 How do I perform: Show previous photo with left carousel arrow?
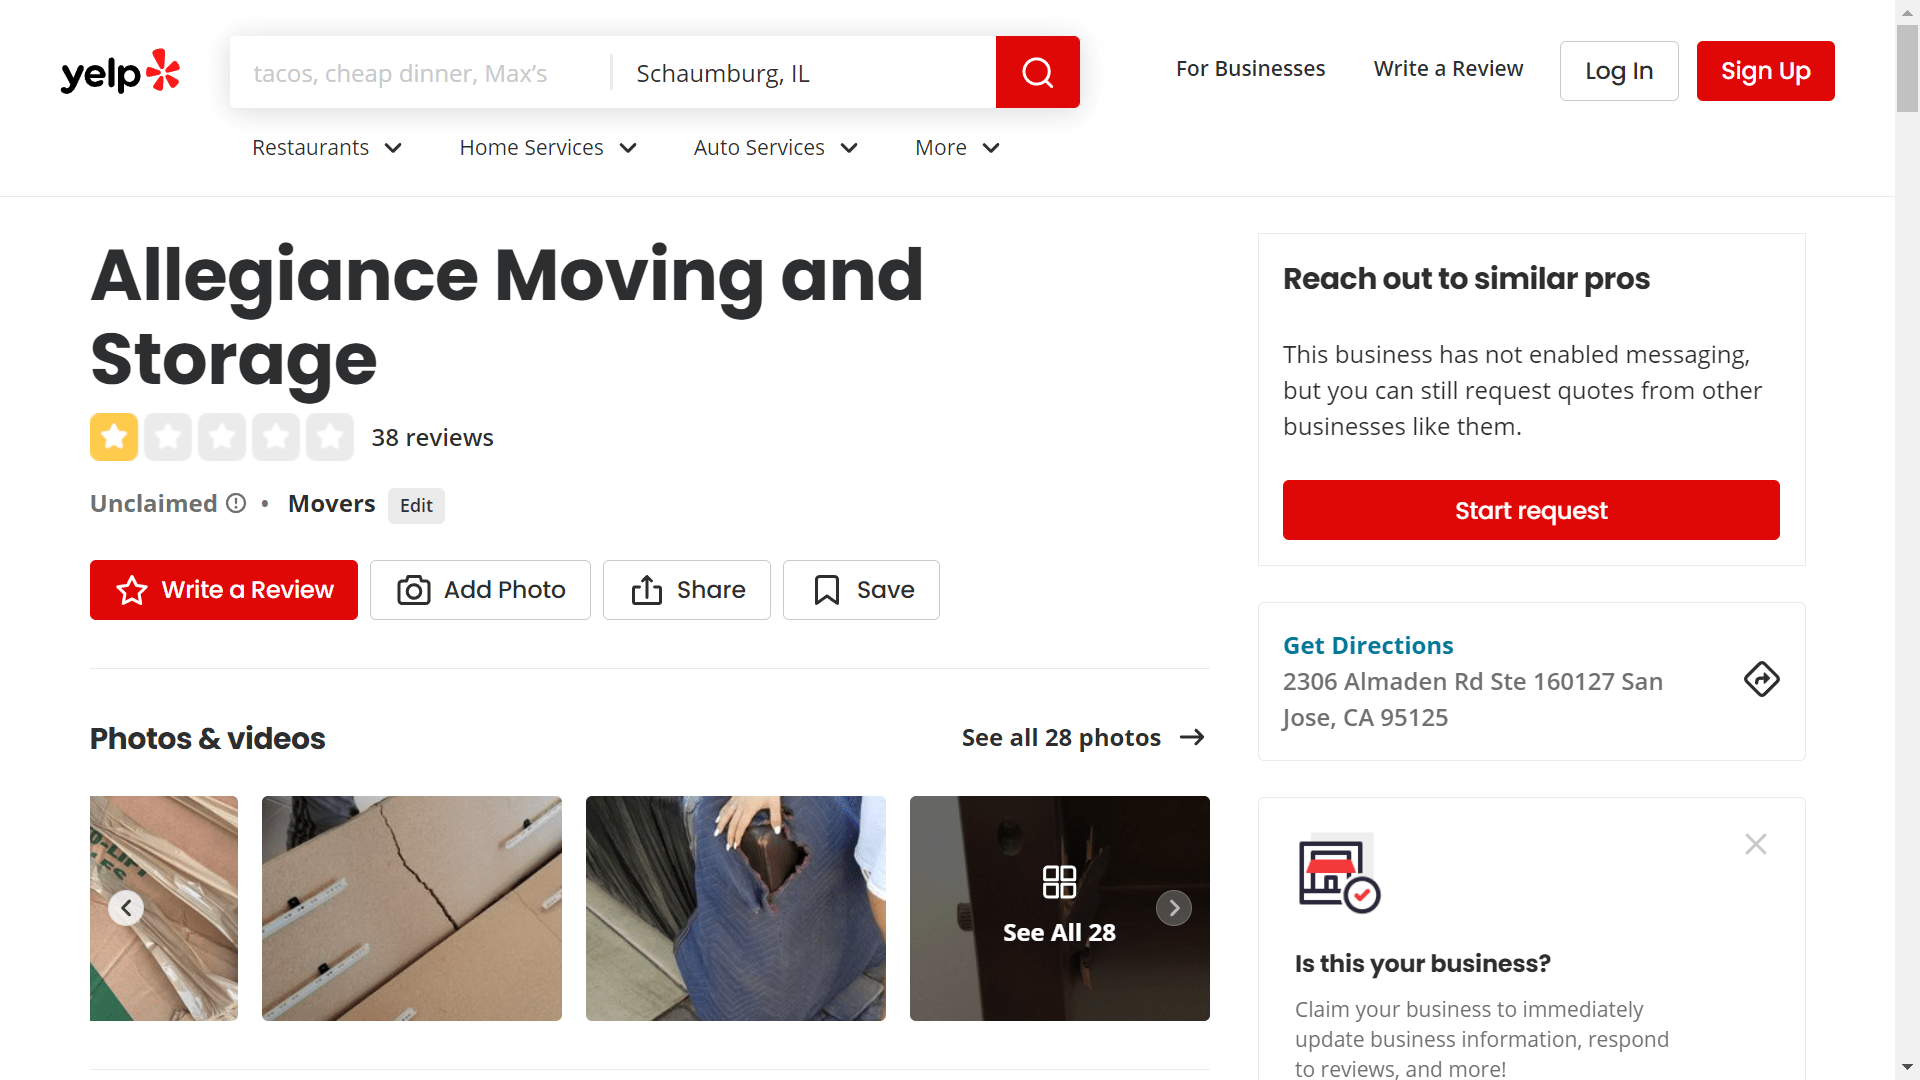coord(126,908)
